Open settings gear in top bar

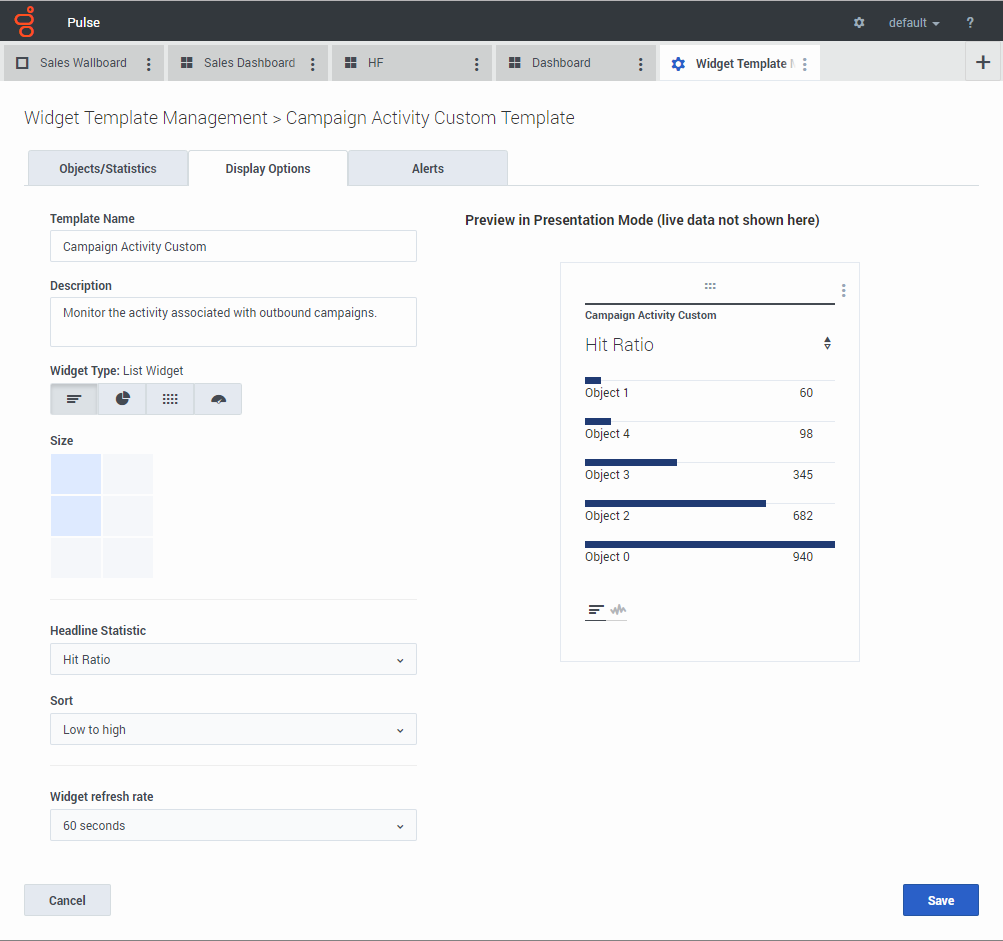(x=859, y=22)
